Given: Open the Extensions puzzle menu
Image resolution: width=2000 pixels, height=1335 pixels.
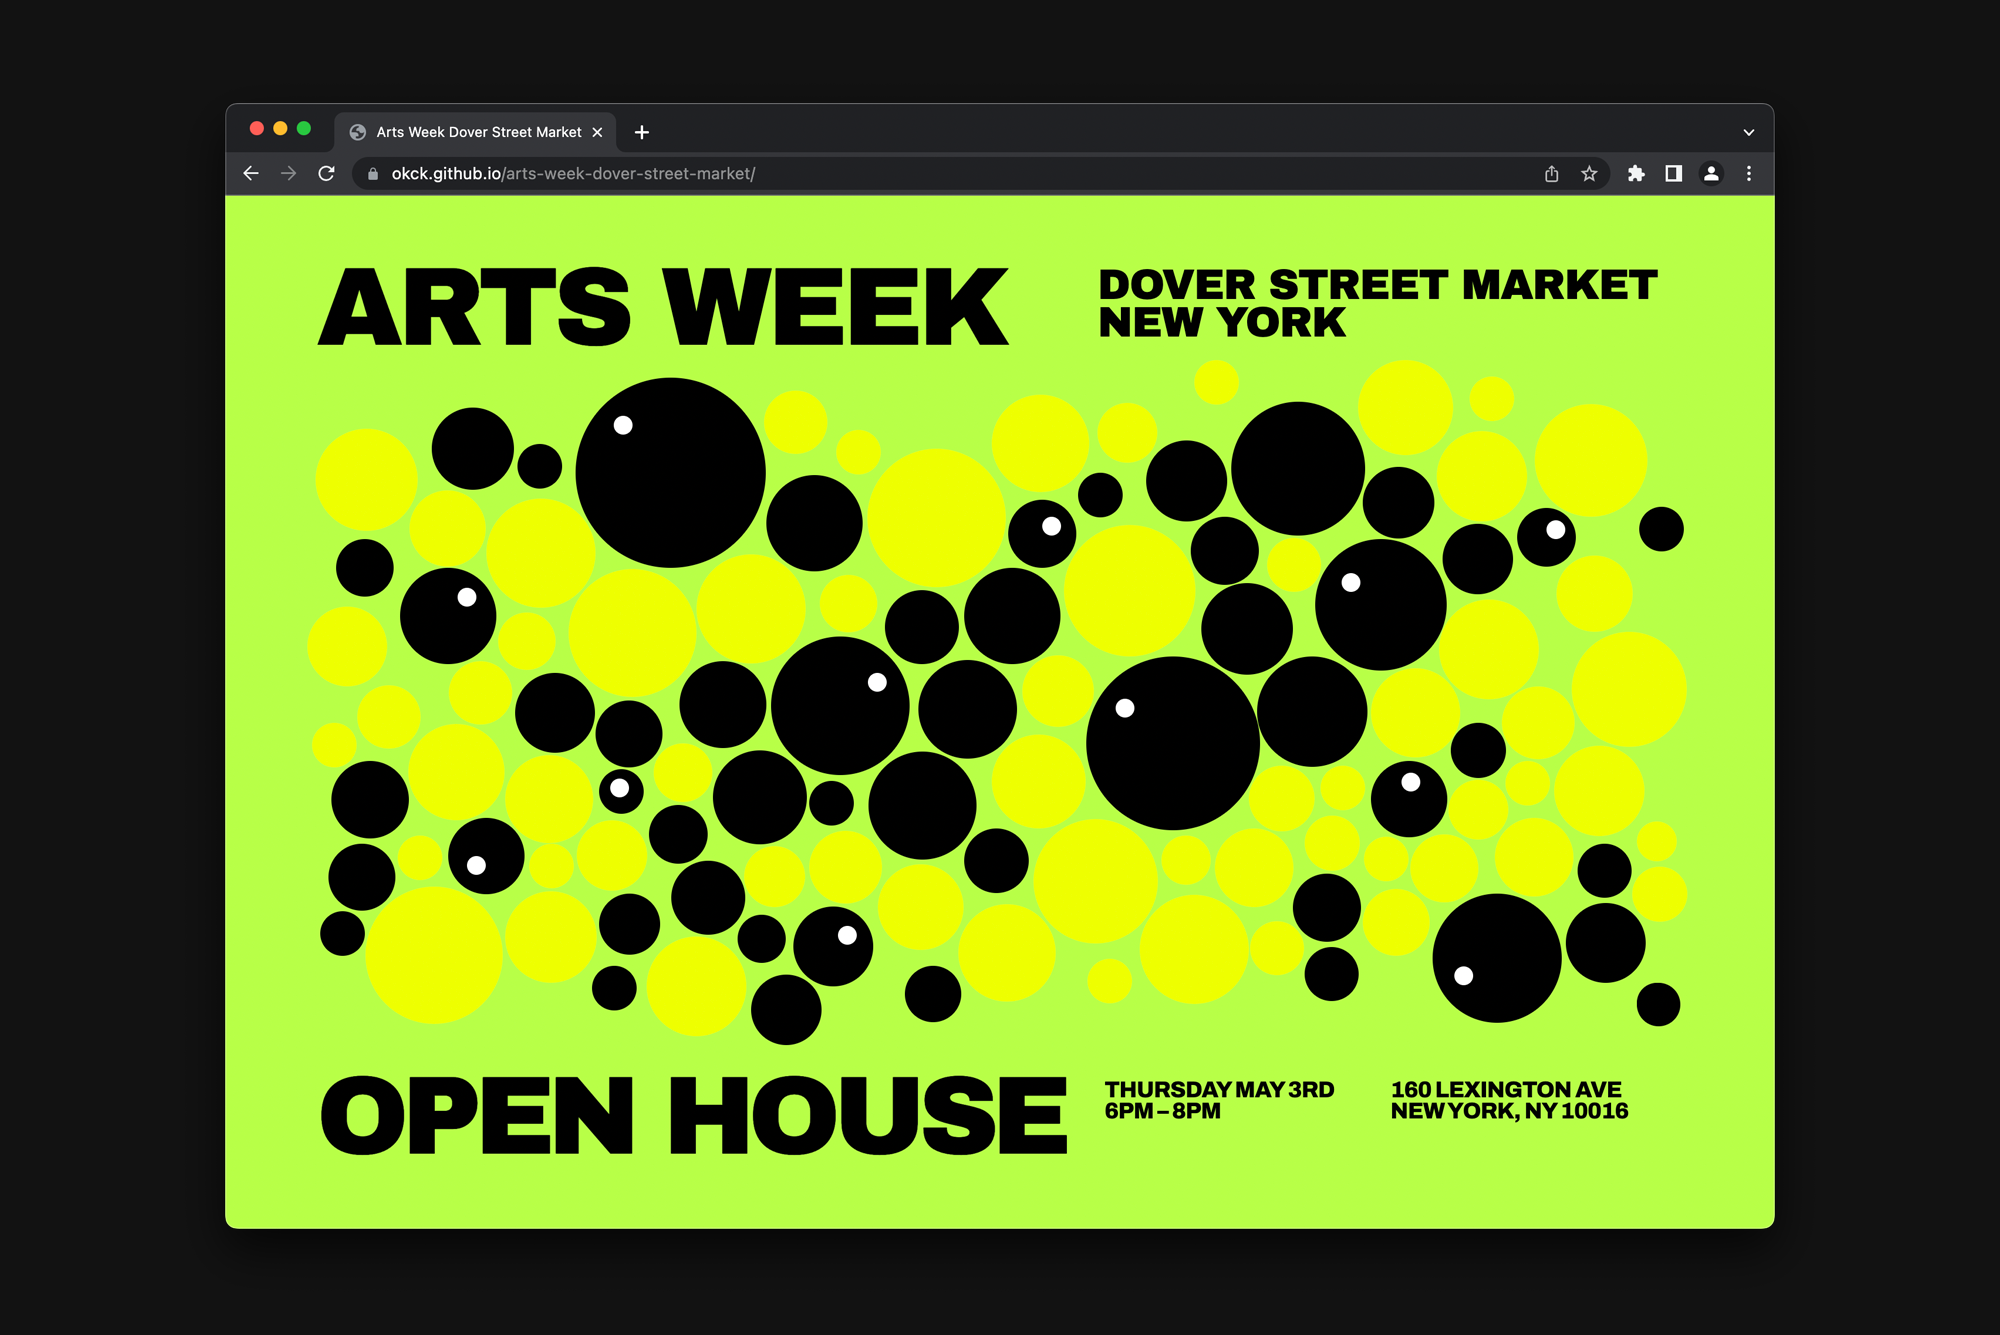Looking at the screenshot, I should [1636, 174].
